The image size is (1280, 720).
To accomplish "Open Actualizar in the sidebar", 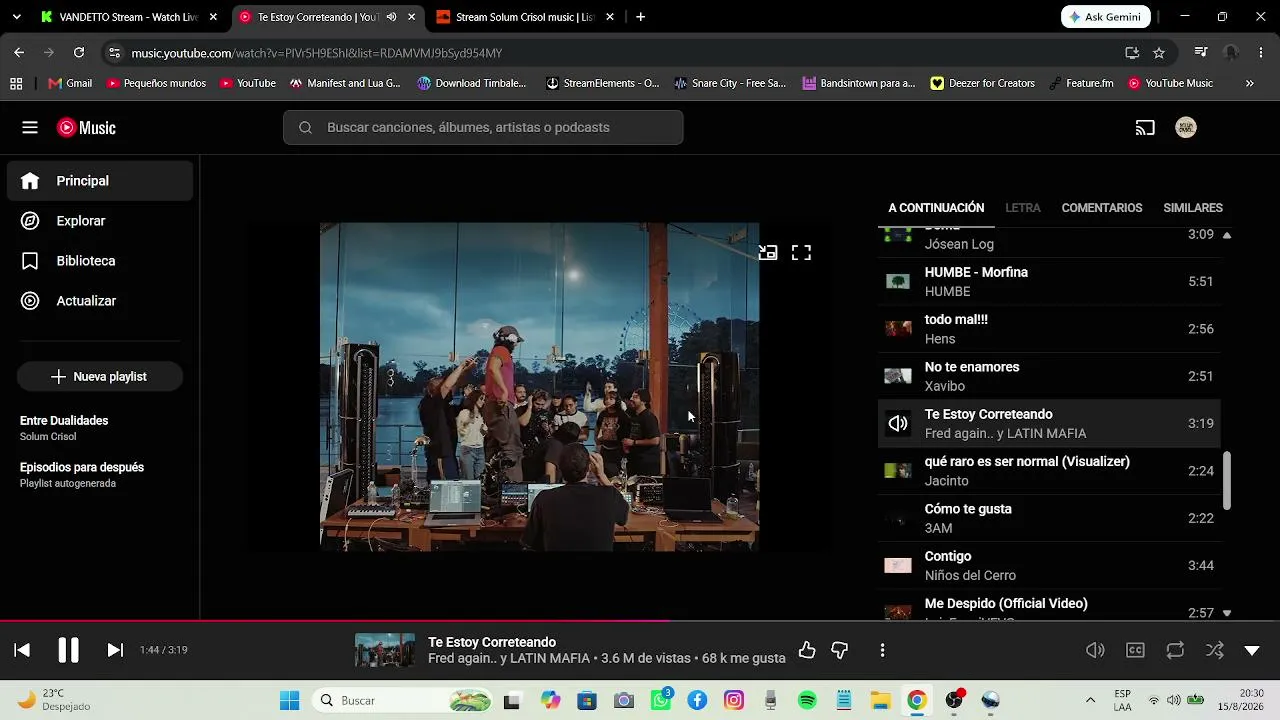I will click(100, 301).
